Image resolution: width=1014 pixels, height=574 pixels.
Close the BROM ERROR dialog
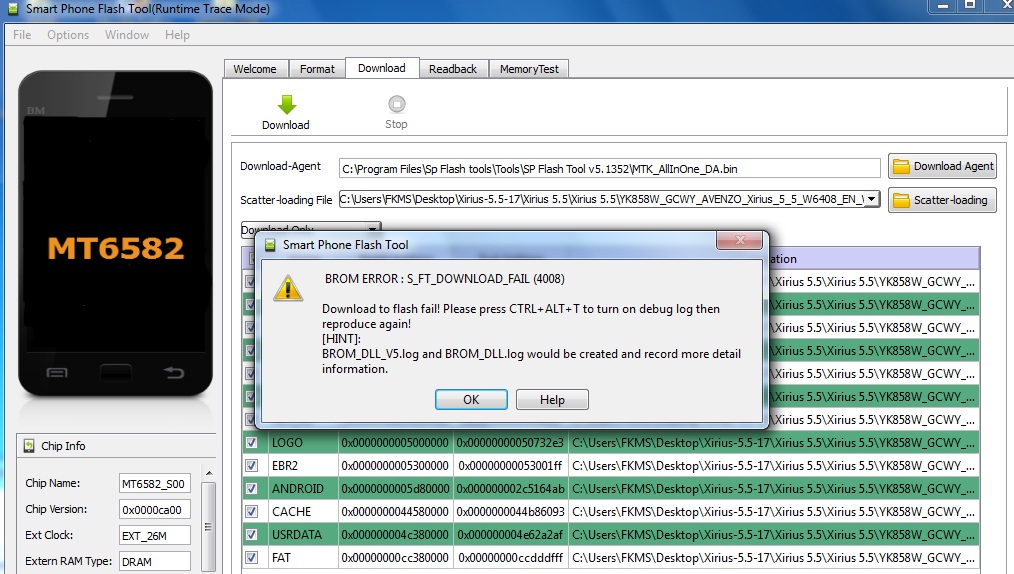740,240
